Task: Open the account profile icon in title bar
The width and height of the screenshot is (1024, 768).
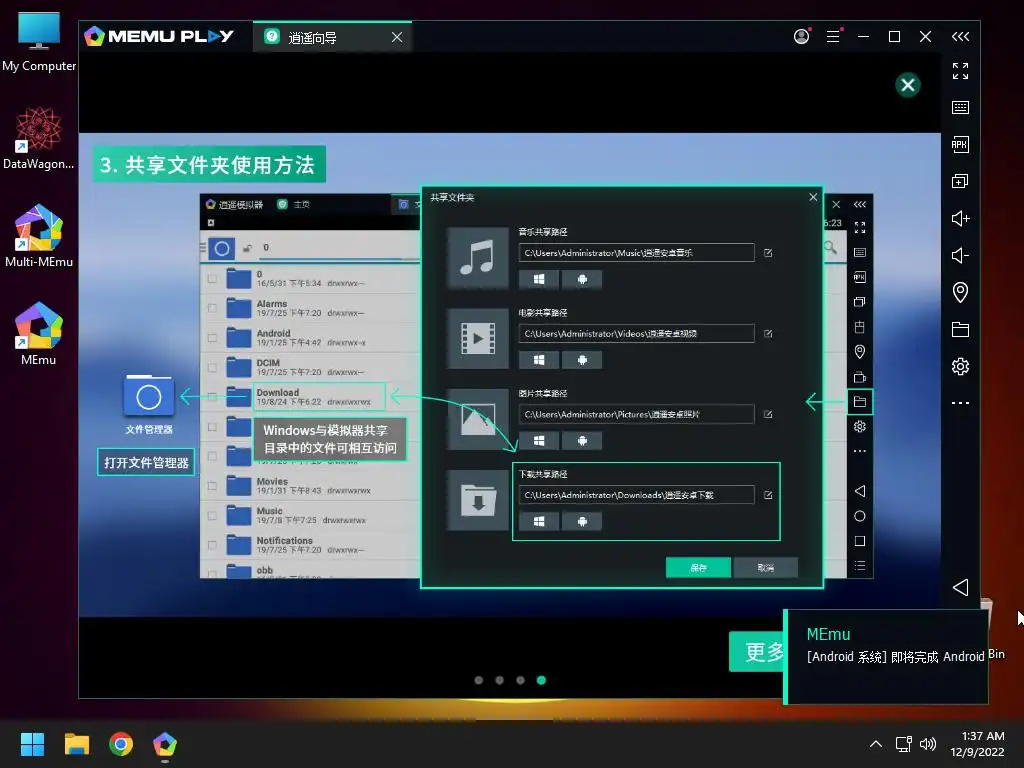Action: (x=801, y=37)
